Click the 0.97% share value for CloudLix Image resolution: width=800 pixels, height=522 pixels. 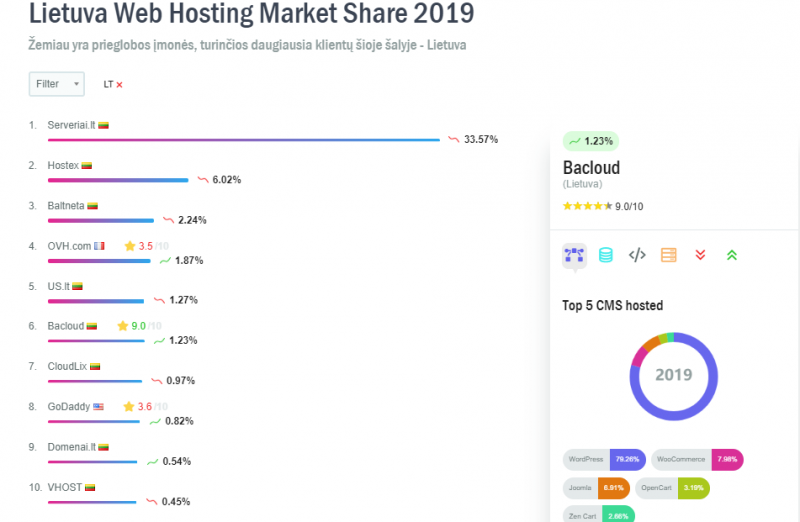pos(181,381)
